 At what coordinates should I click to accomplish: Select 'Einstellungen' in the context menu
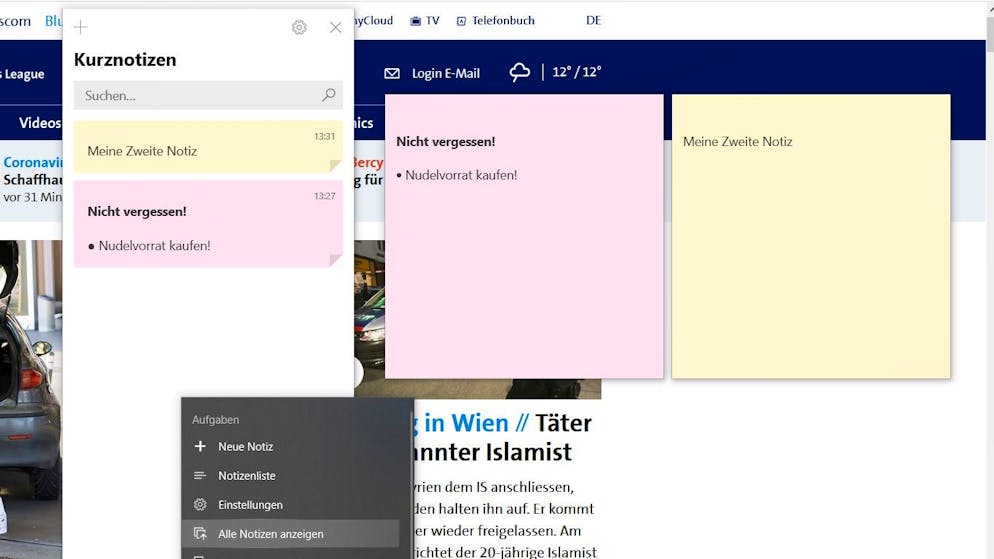pos(250,505)
